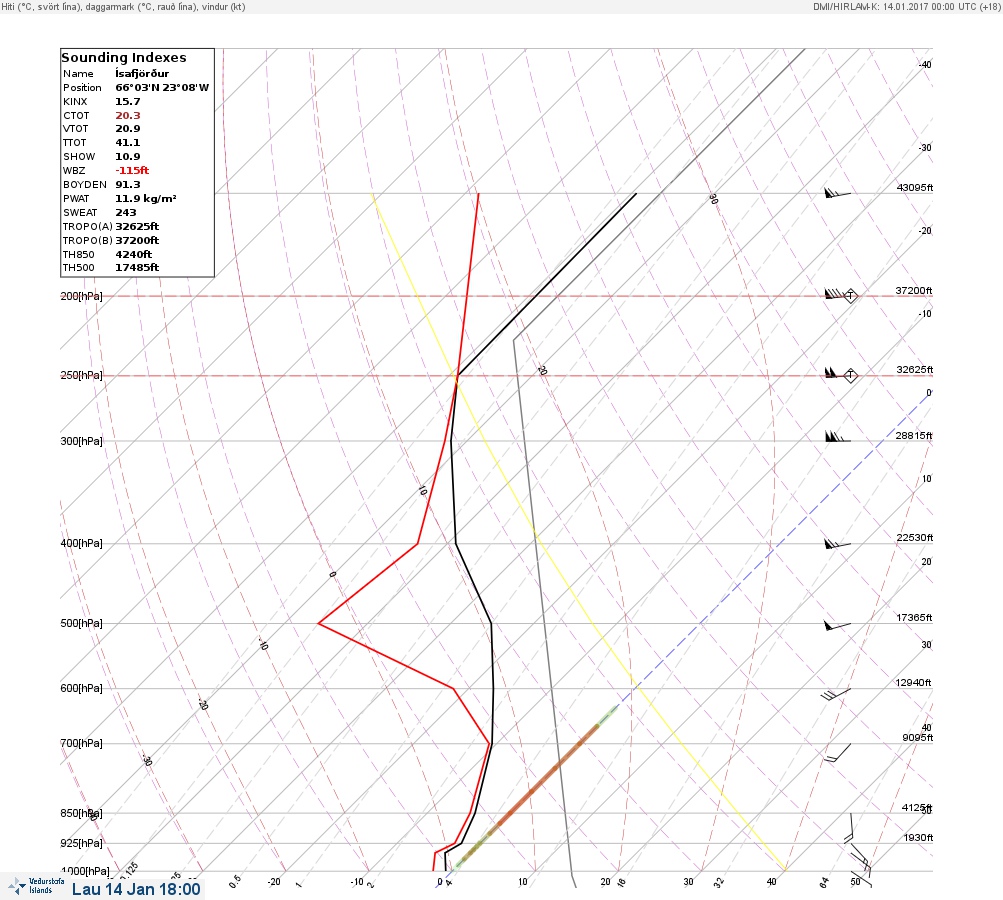Image resolution: width=1003 pixels, height=900 pixels.
Task: Click the TROPO(B) value 37200ft
Action: point(137,241)
